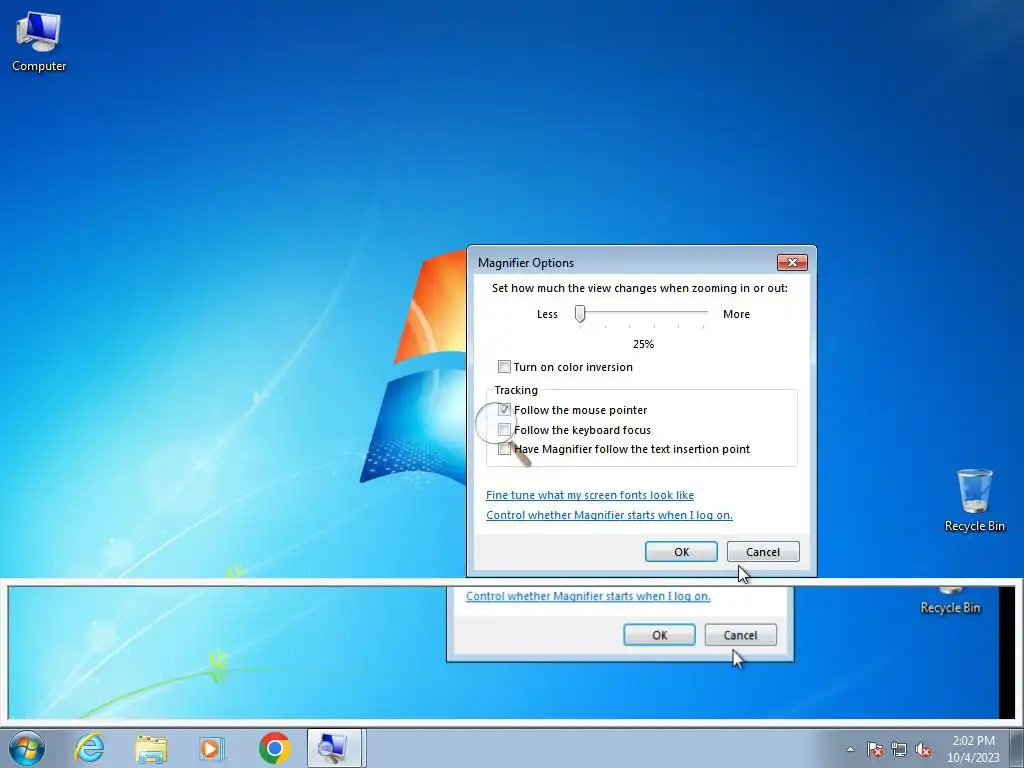The width and height of the screenshot is (1024, 768).
Task: Open Fine tune what my screen fonts look like
Action: click(x=590, y=495)
